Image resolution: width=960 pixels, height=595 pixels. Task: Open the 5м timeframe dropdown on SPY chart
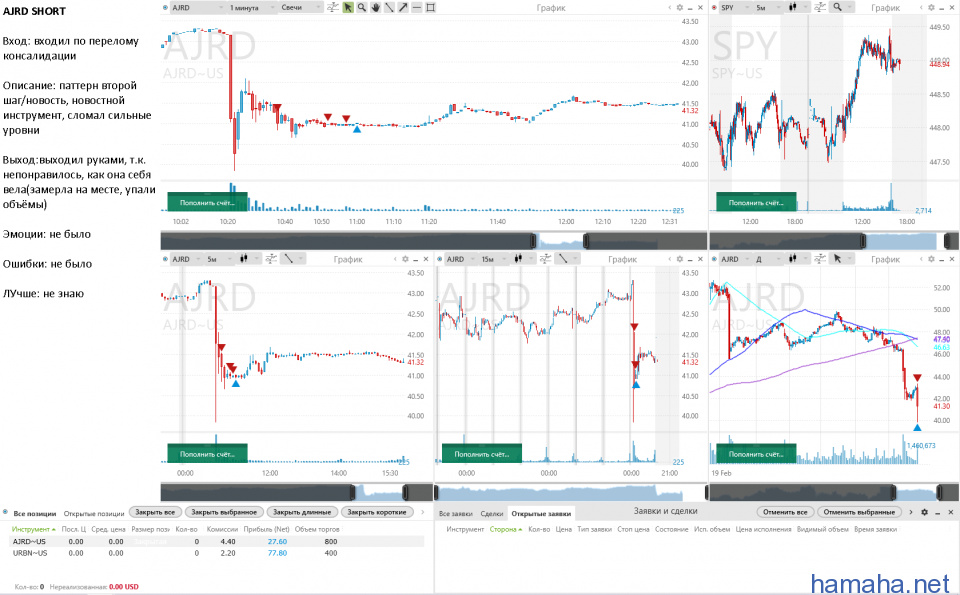(768, 7)
